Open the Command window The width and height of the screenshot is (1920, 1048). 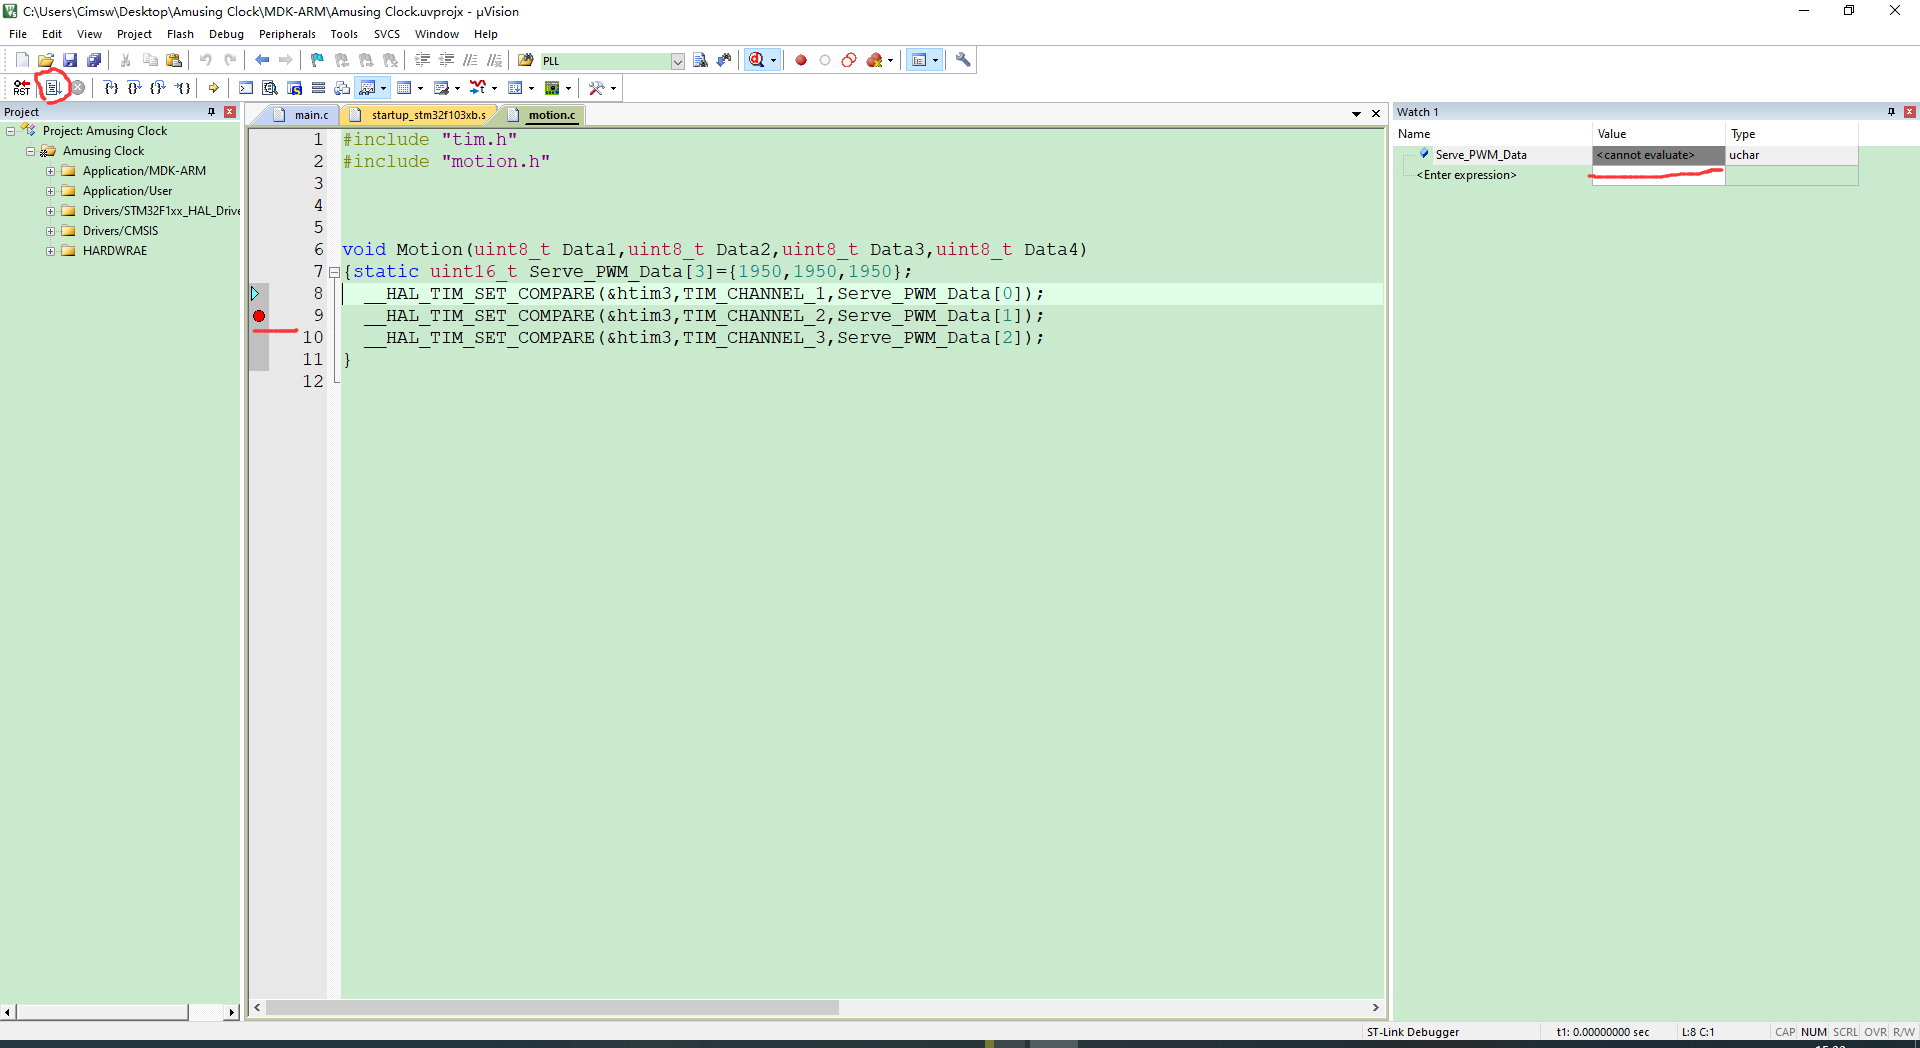(246, 88)
